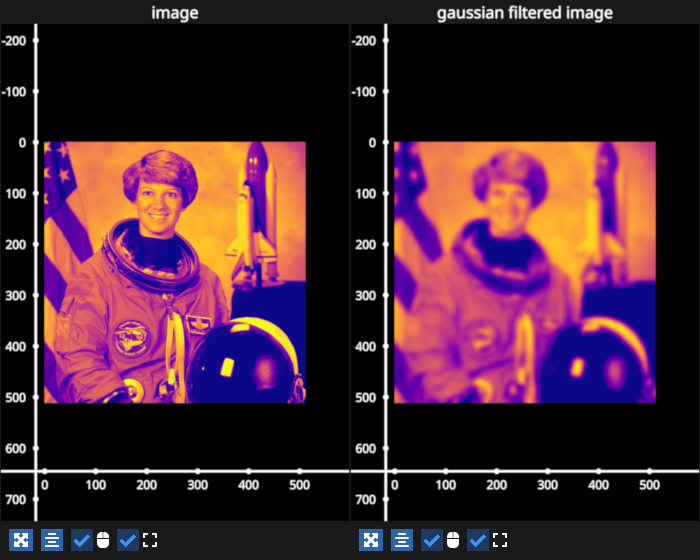This screenshot has height=560, width=700.
Task: Click auto-scale icon under gaussian filtered image subplot
Action: pos(371,540)
